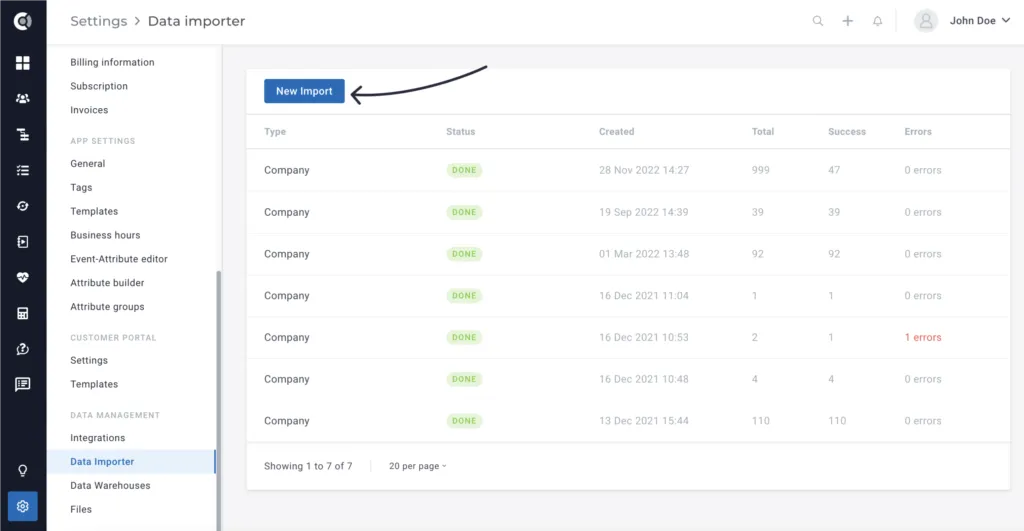Open the customers people icon
This screenshot has height=531, width=1024.
tap(23, 99)
